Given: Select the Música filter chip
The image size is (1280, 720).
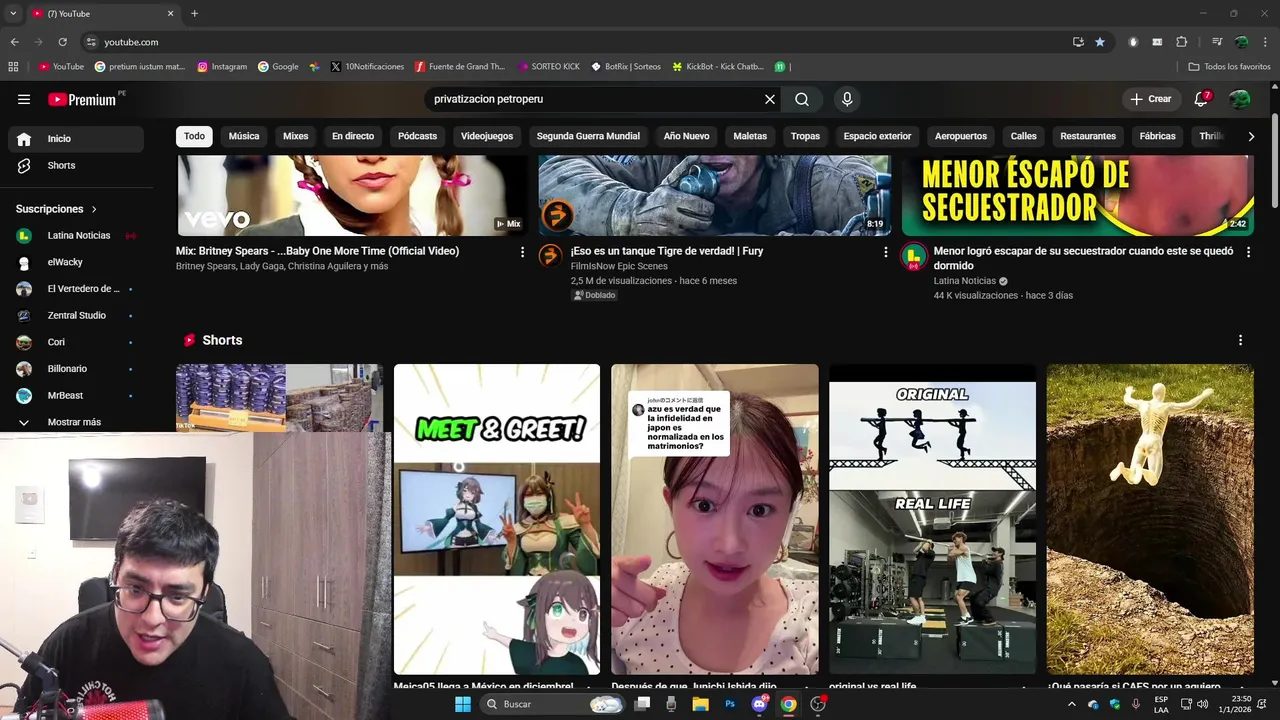Looking at the screenshot, I should [x=244, y=136].
